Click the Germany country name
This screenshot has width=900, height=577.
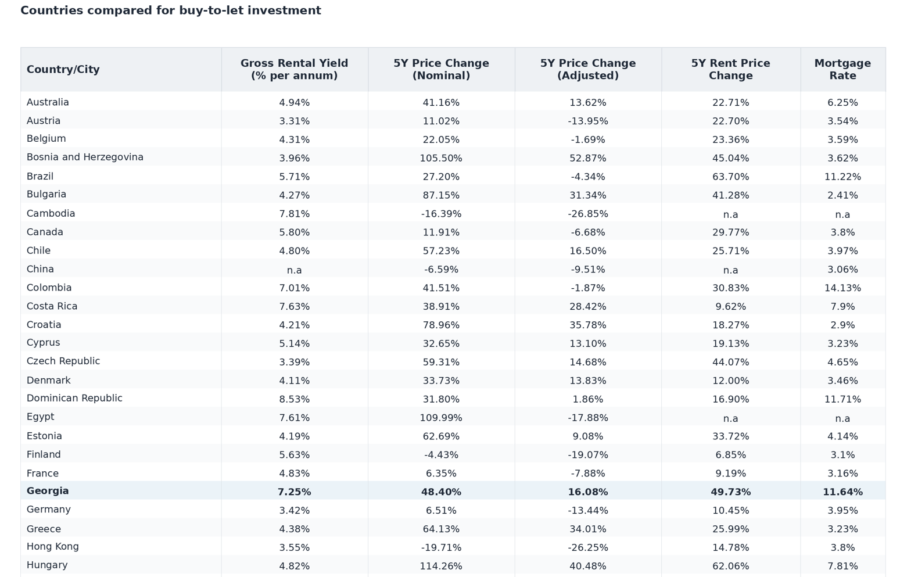(49, 509)
